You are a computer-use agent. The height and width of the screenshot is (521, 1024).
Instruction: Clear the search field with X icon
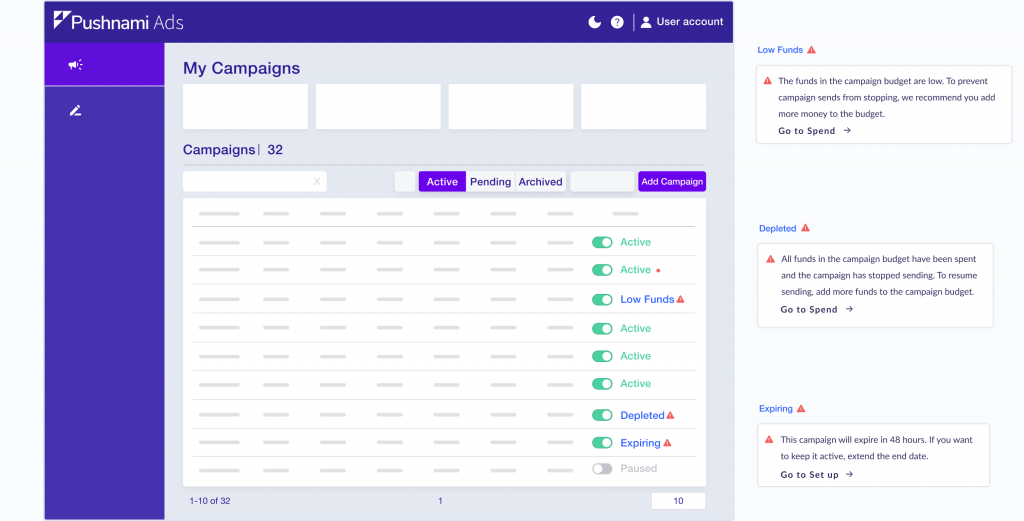pos(317,182)
